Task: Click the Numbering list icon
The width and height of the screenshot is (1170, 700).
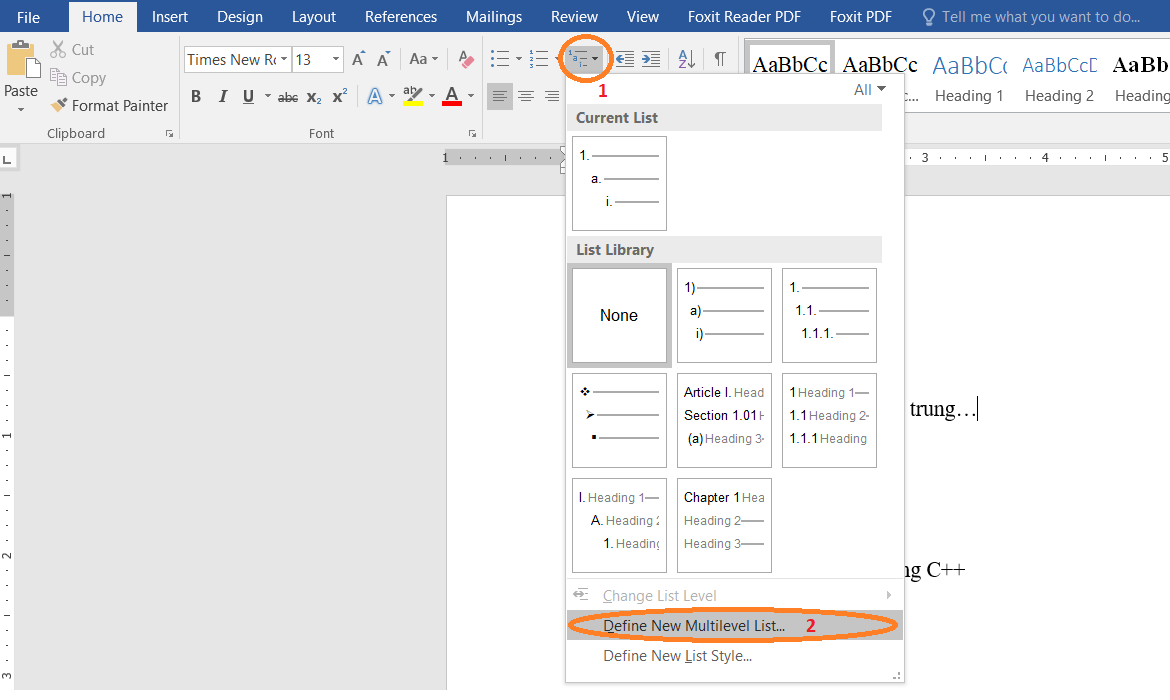Action: [x=539, y=59]
